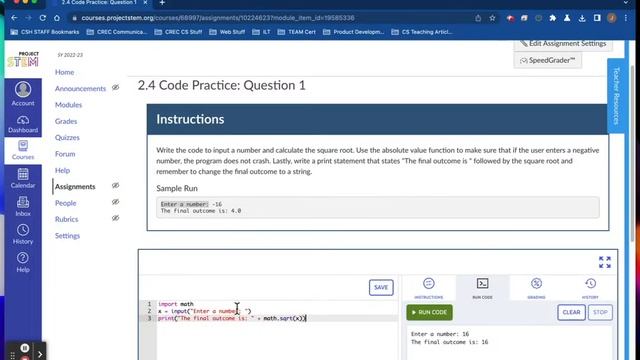Switch to the Grading panel tab
Image resolution: width=640 pixels, height=360 pixels.
pos(536,288)
